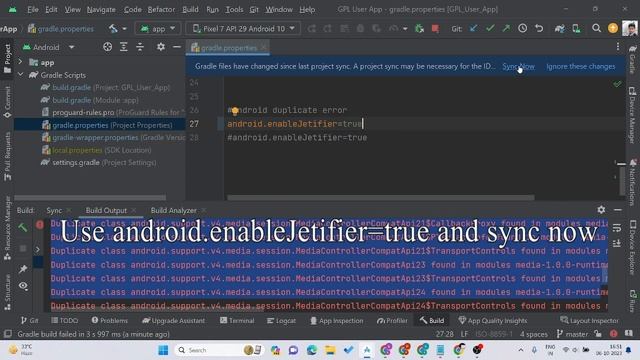Pin the Build tab with pin icon
Image resolution: width=640 pixels, height=360 pixels.
tap(23, 269)
